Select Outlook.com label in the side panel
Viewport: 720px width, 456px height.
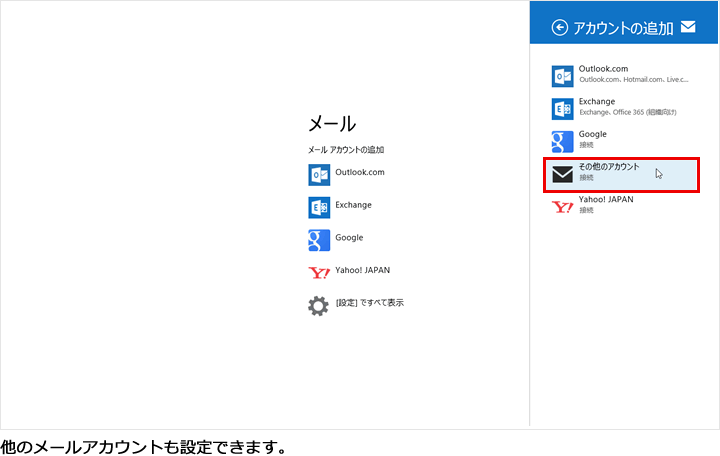click(x=603, y=69)
